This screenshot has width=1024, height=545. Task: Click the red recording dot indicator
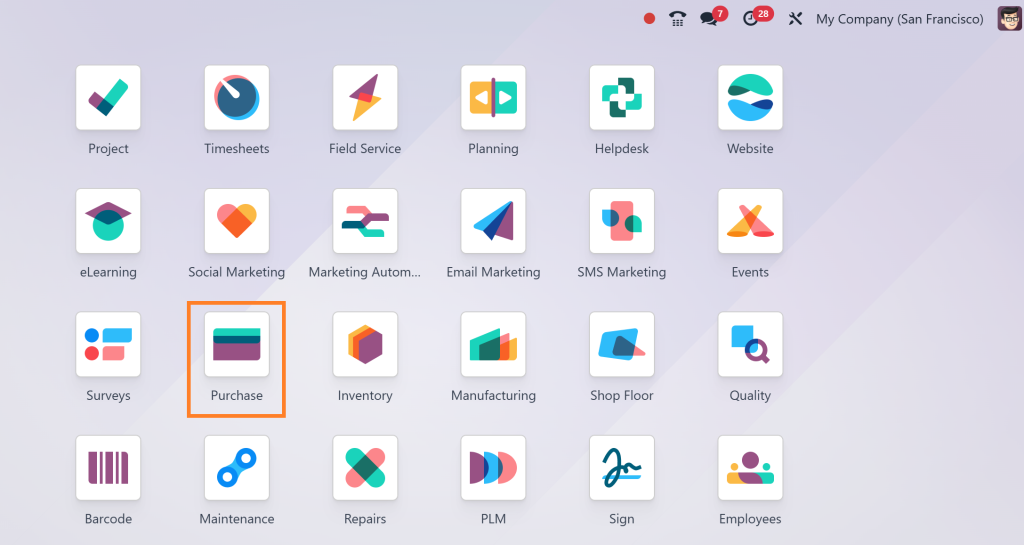point(649,19)
